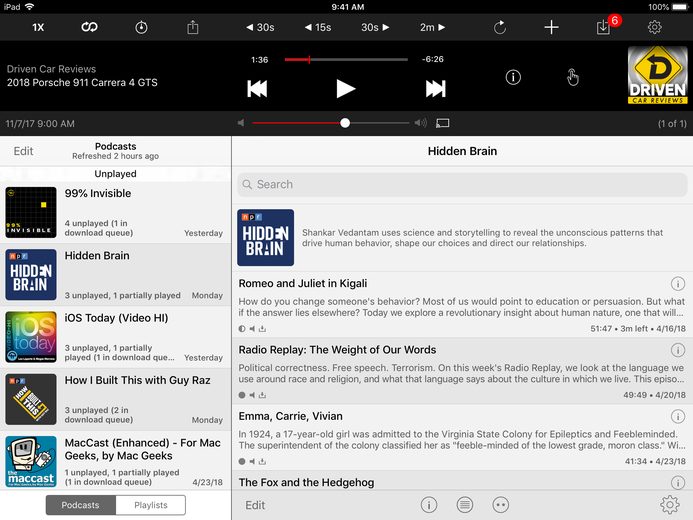Image resolution: width=693 pixels, height=520 pixels.
Task: Open the list view icon in the bottom bar
Action: (x=465, y=505)
